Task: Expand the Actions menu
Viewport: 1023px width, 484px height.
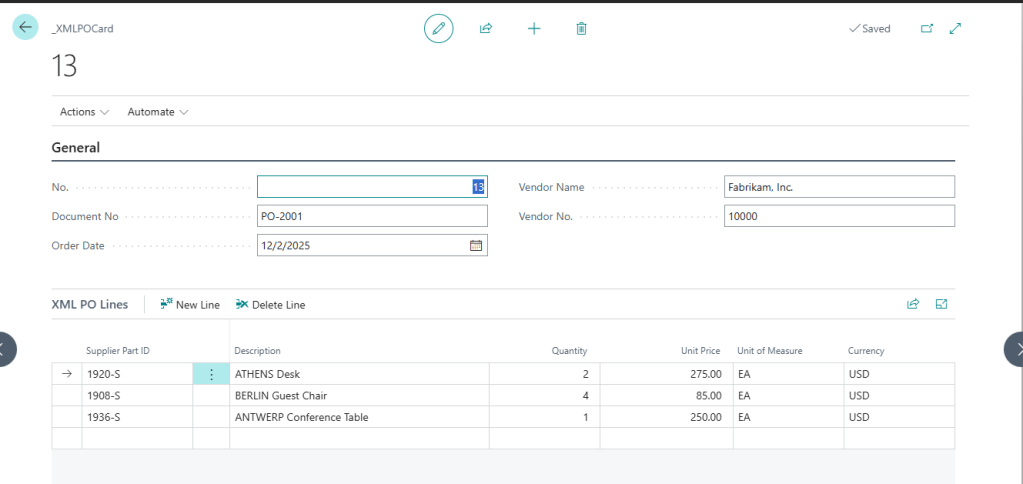Action: click(84, 112)
